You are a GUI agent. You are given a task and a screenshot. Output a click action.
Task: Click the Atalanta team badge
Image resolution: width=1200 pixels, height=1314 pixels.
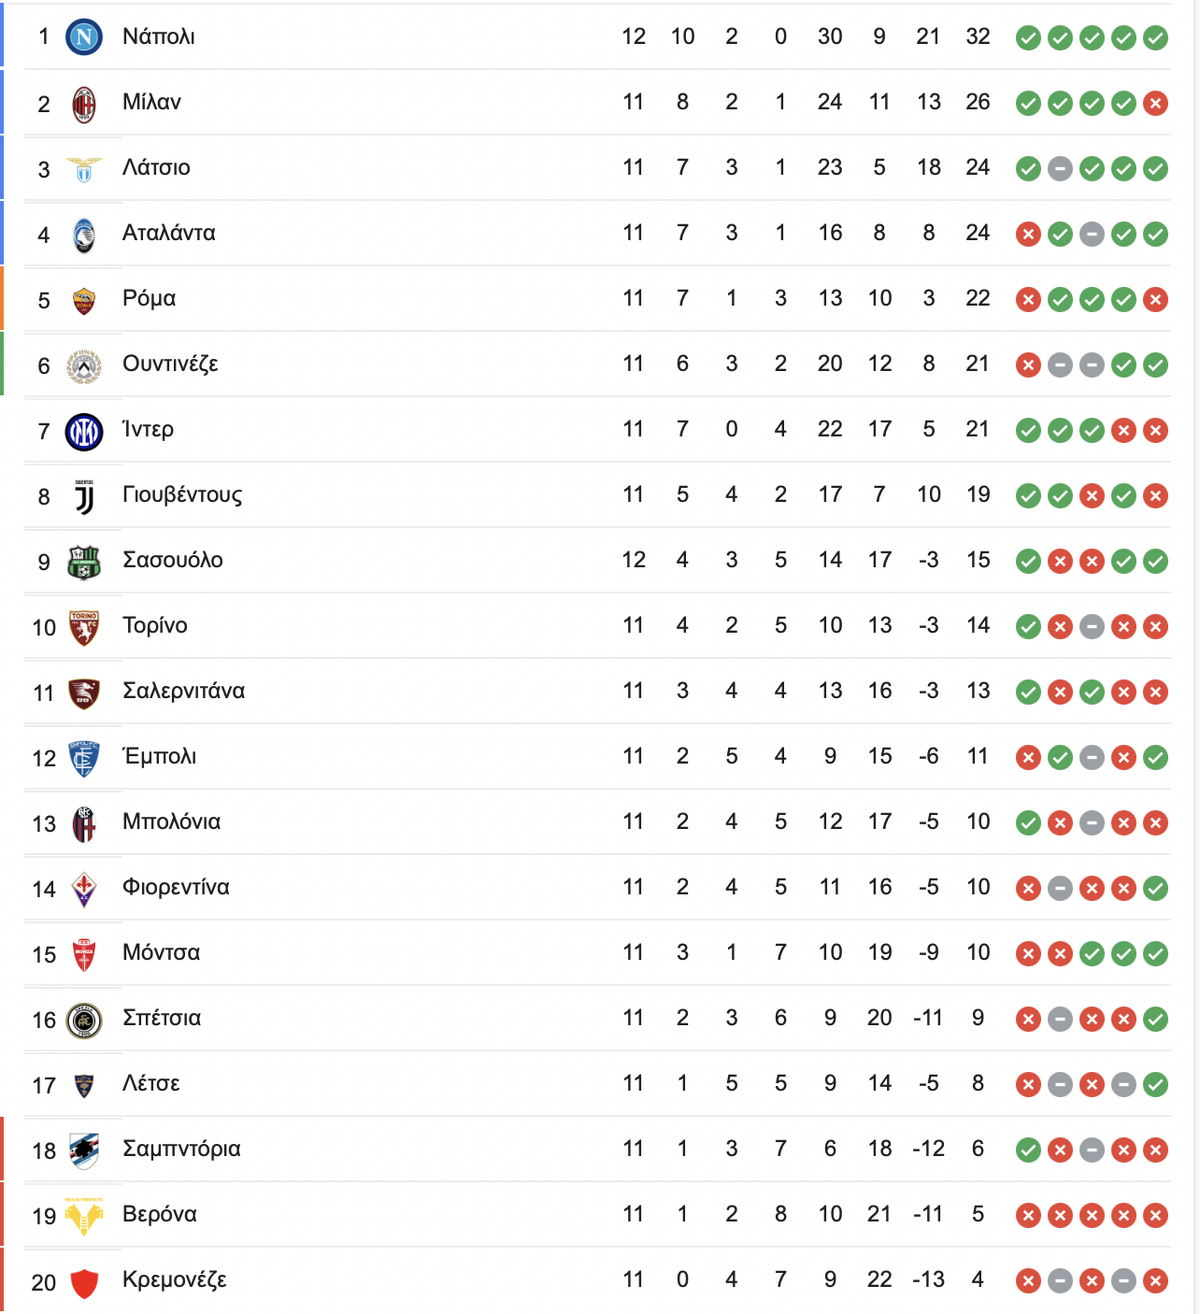tap(84, 235)
